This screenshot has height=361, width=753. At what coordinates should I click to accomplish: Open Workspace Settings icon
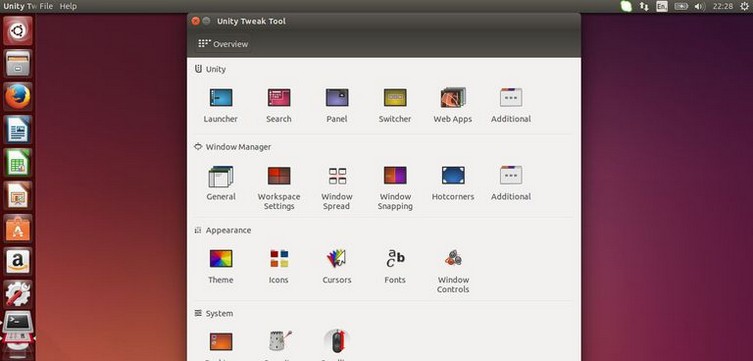279,176
